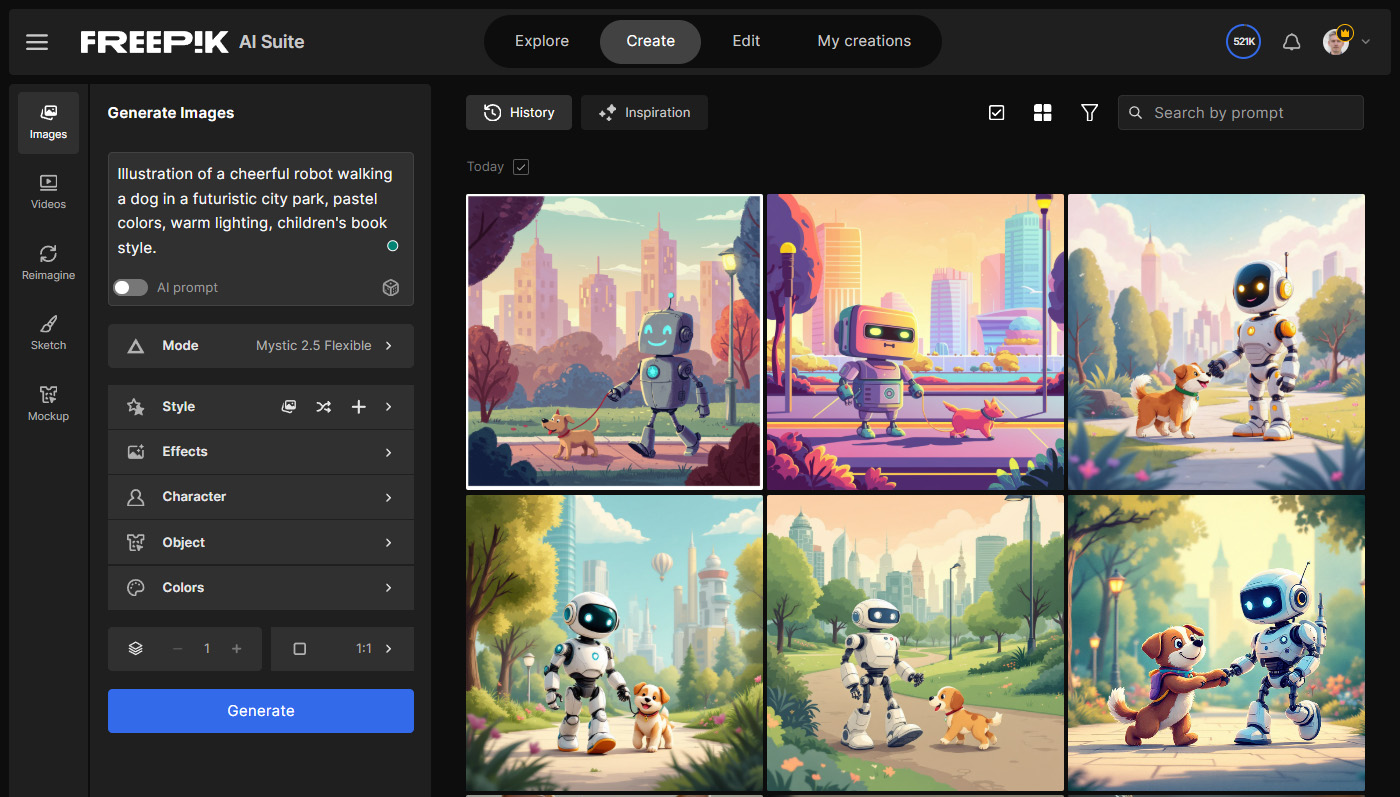Shuffle the style randomly
Screen dimensions: 1400x797
(323, 407)
